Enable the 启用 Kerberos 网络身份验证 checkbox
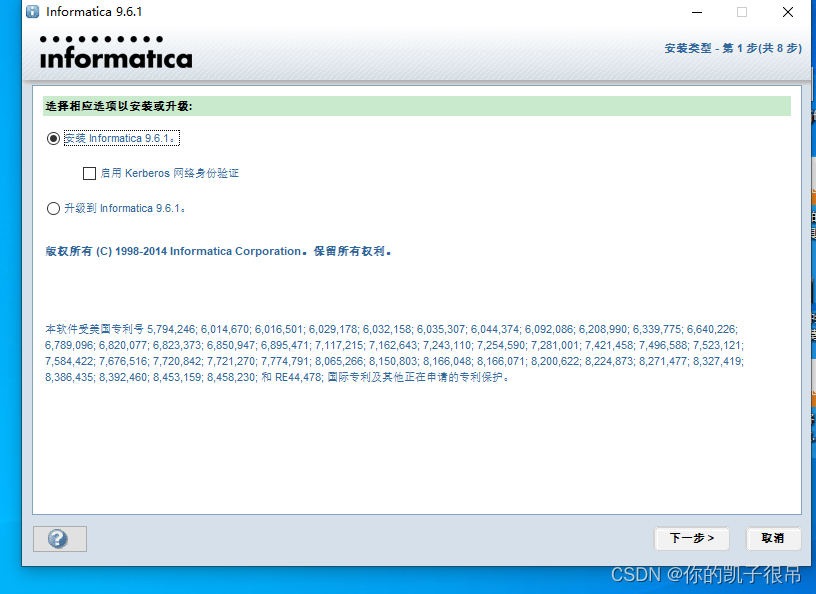The image size is (816, 594). click(x=90, y=173)
